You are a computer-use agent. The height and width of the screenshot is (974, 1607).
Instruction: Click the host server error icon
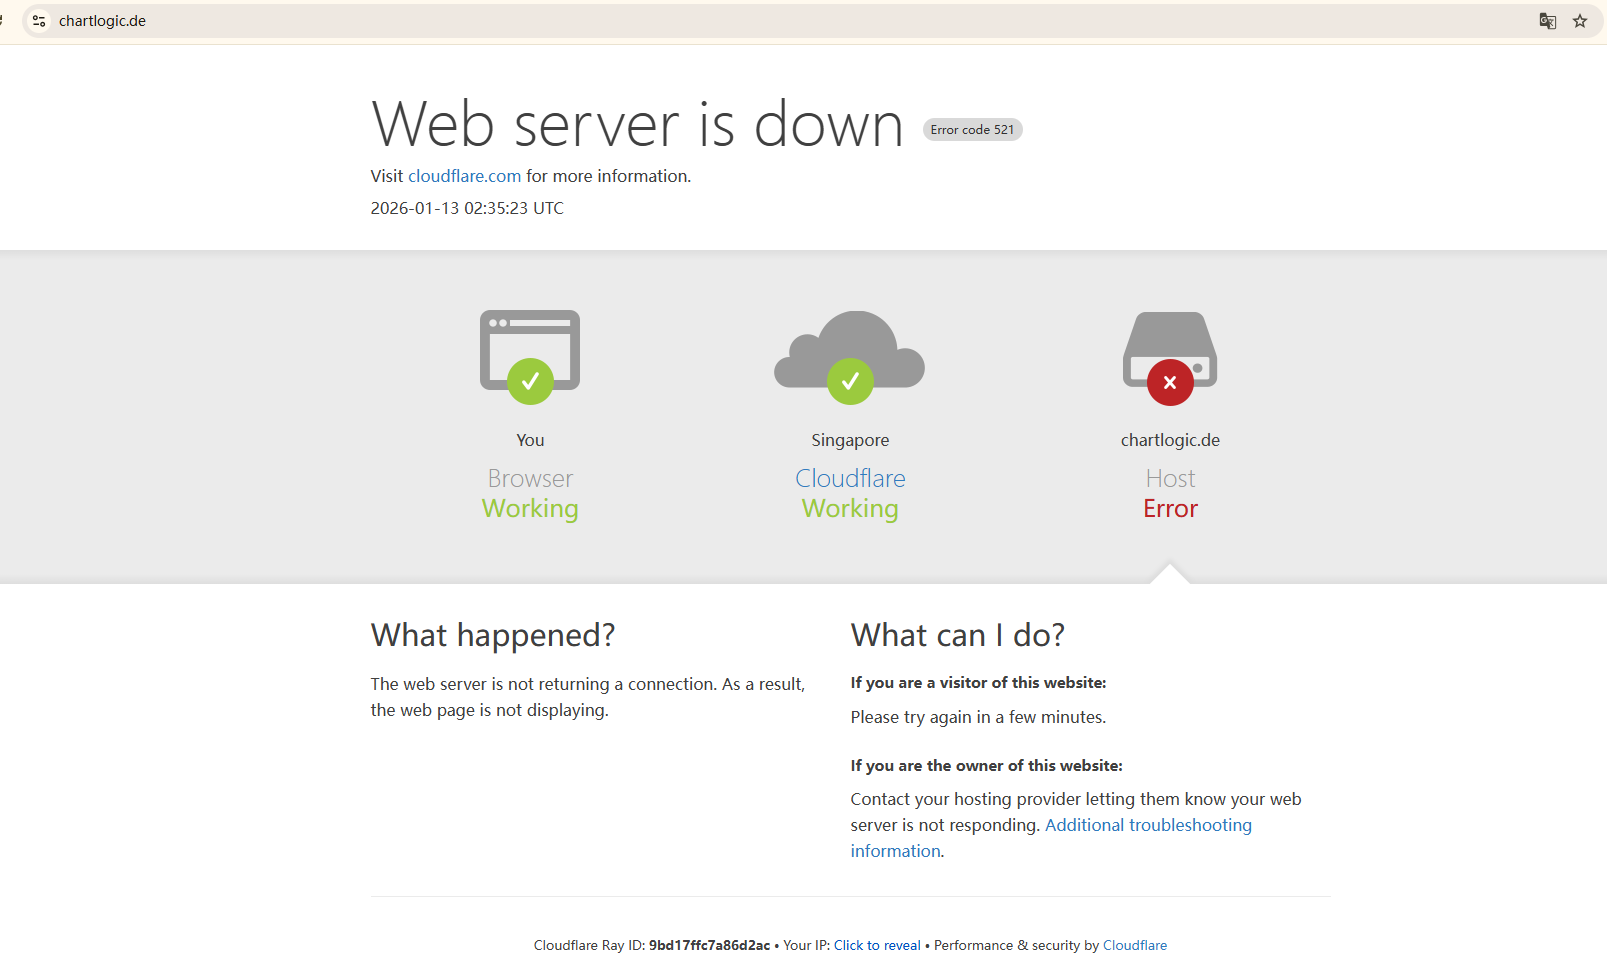[x=1170, y=358]
